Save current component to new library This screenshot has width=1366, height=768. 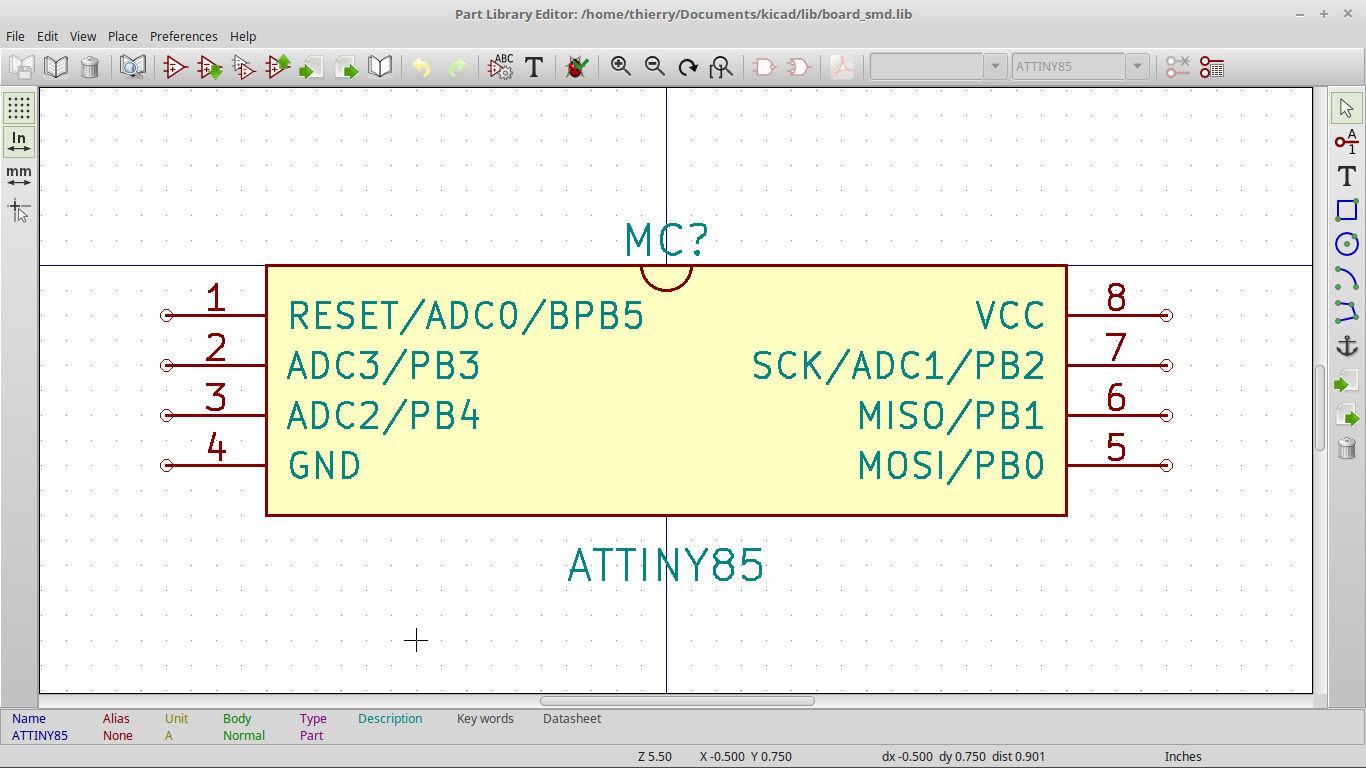pos(380,67)
